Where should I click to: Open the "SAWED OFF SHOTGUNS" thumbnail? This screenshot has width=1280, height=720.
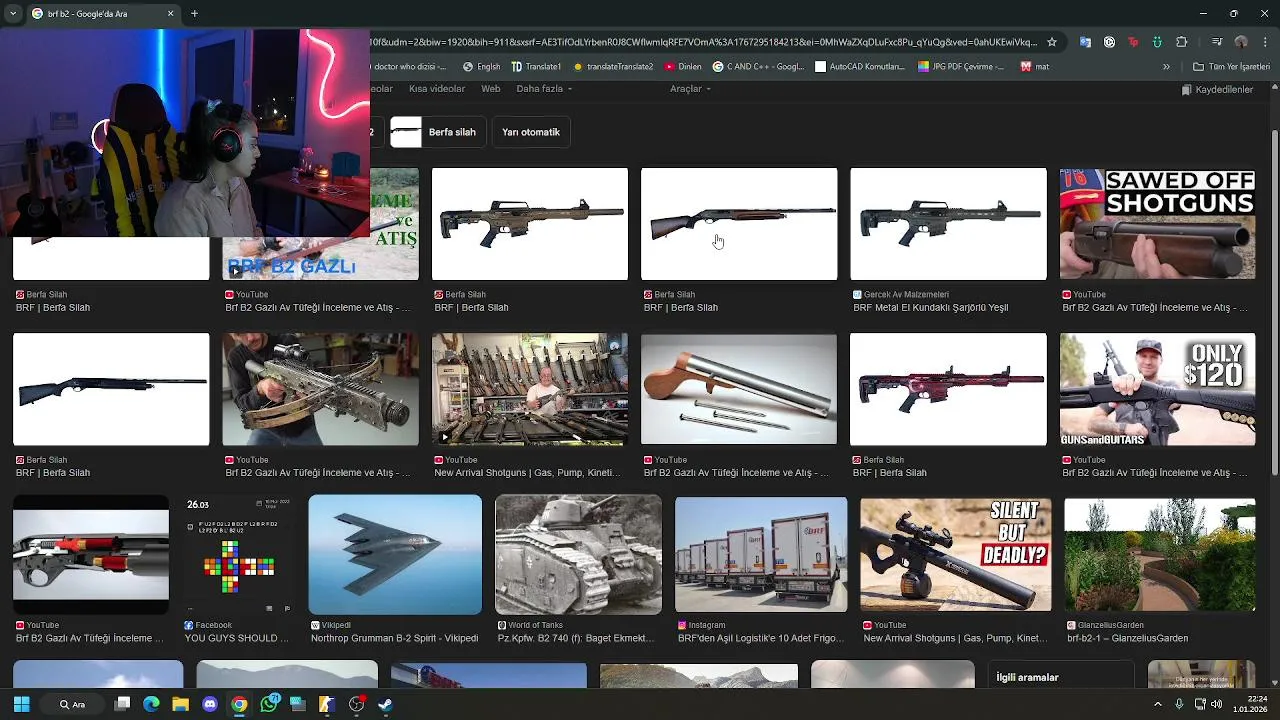tap(1157, 224)
